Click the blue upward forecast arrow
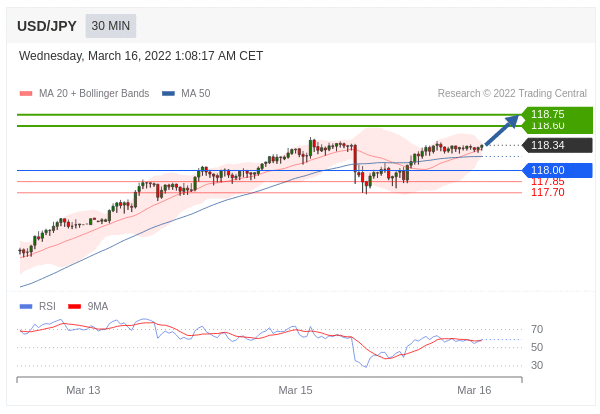 (x=502, y=130)
